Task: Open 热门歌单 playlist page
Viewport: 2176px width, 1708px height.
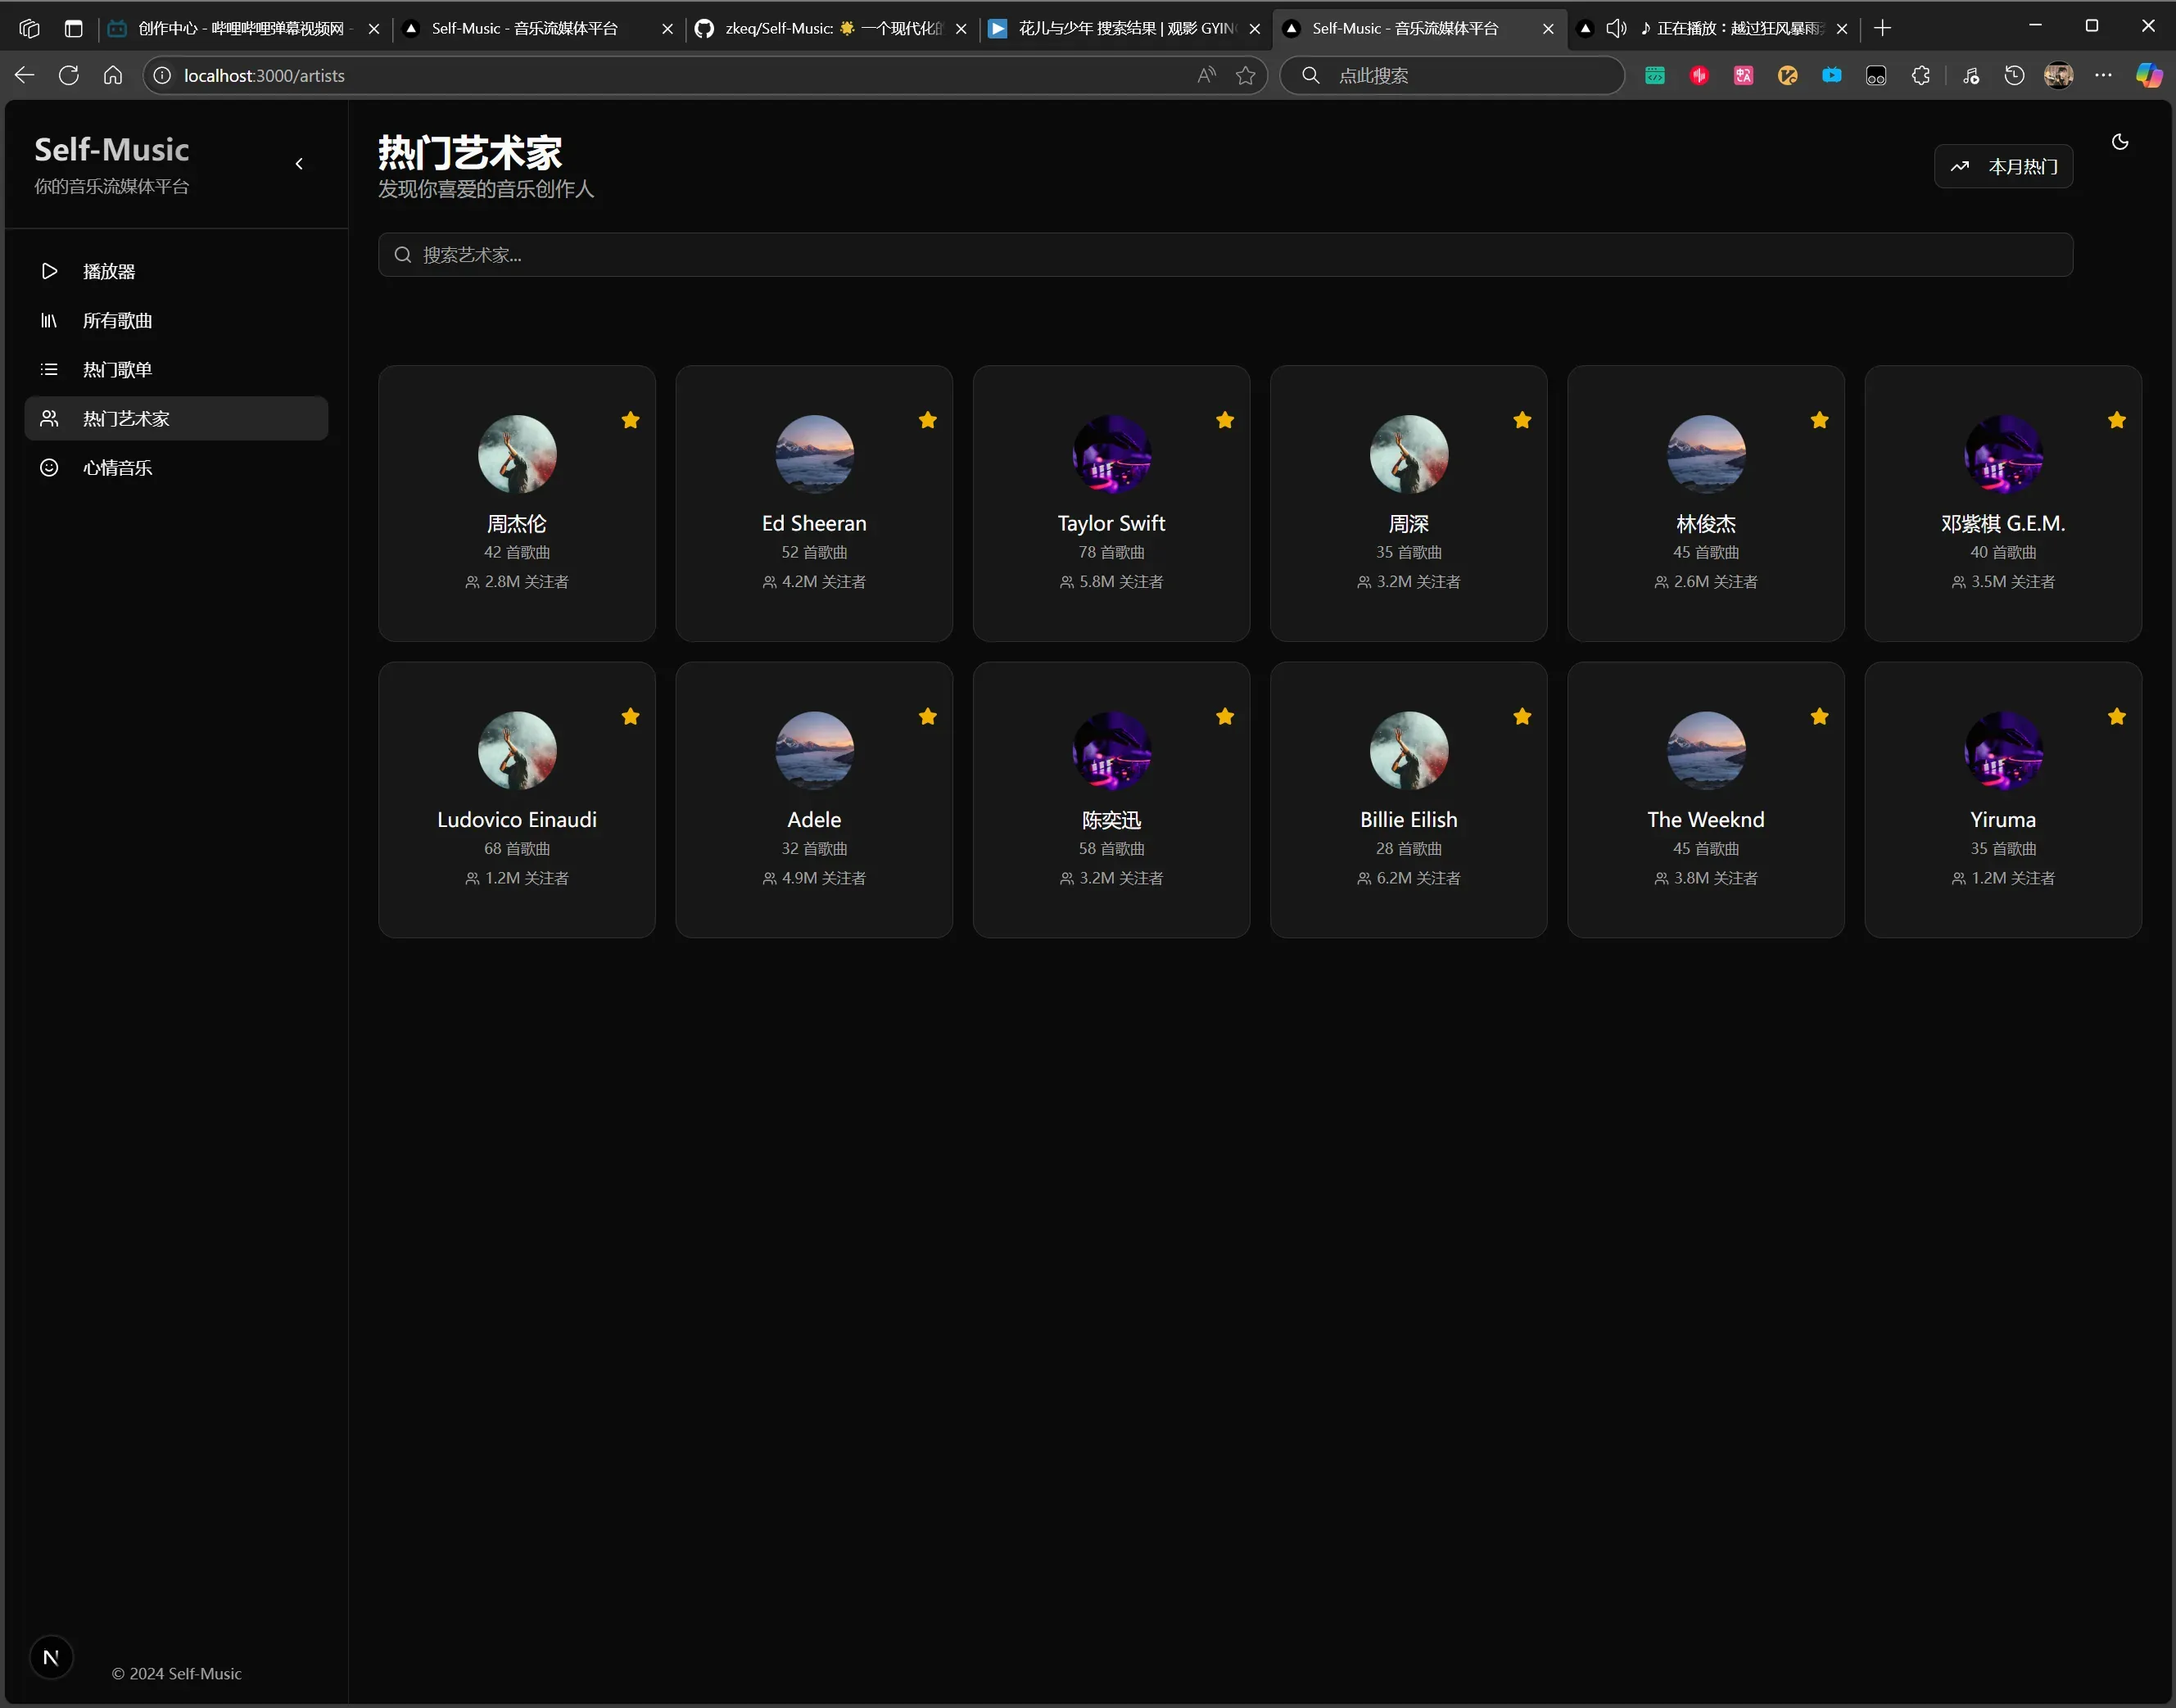Action: (x=117, y=369)
